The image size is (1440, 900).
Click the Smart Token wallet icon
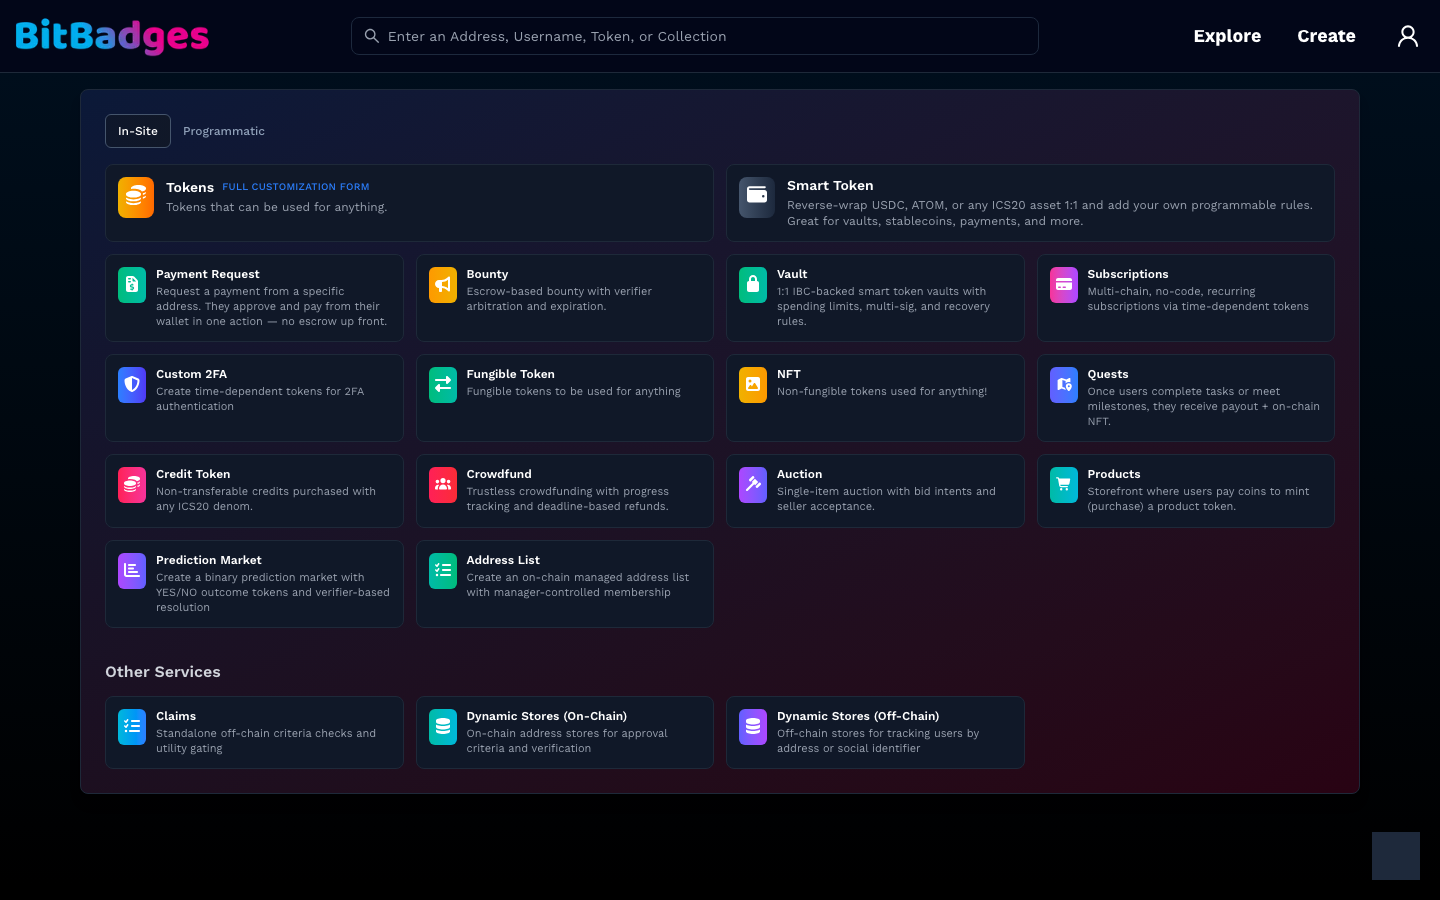click(757, 197)
